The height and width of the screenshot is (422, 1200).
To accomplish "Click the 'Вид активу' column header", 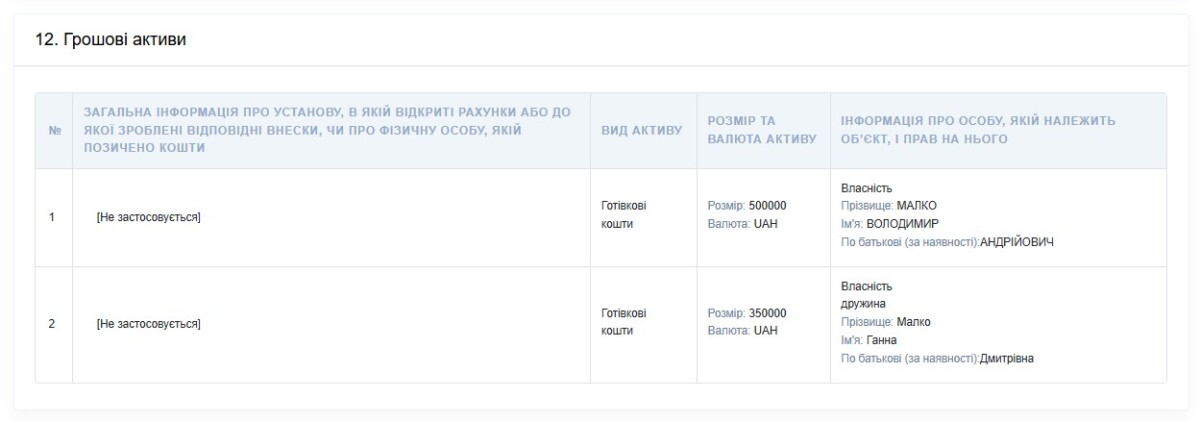I will 642,131.
